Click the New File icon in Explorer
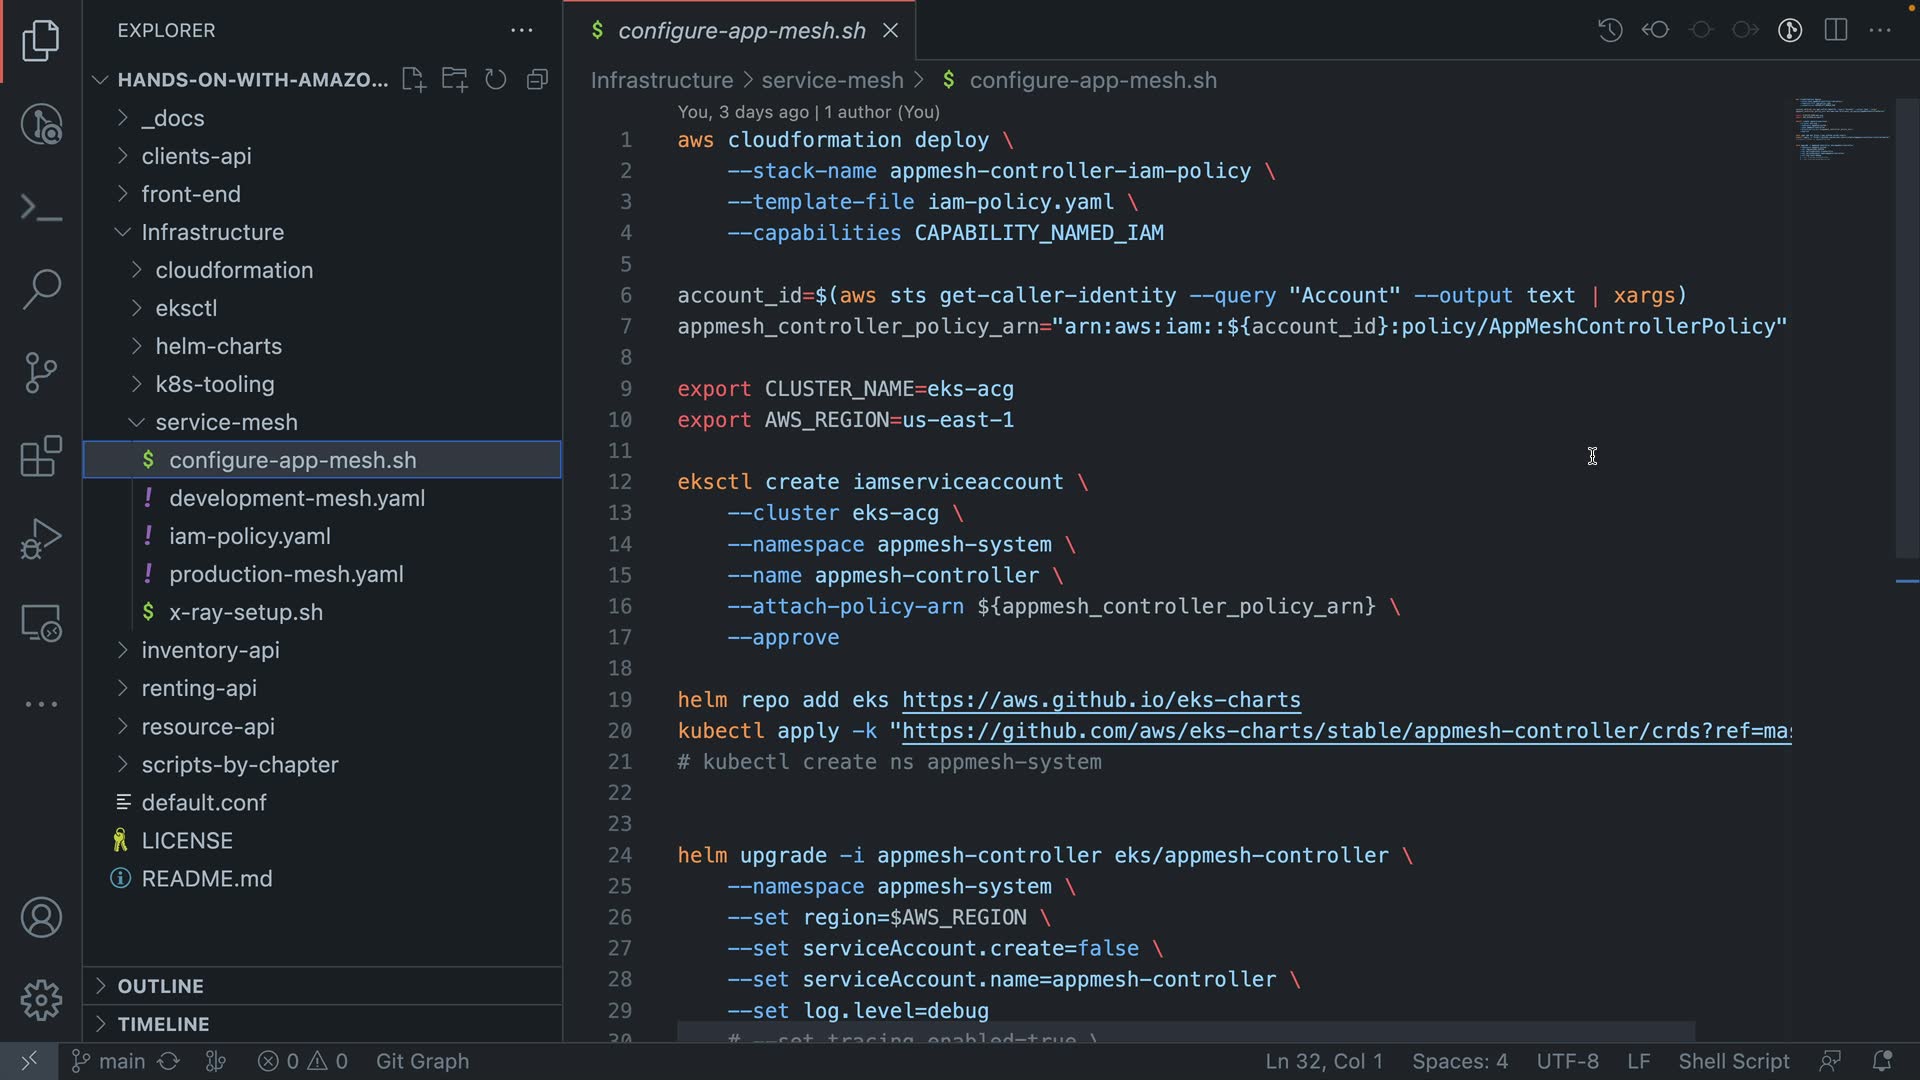This screenshot has height=1080, width=1920. pos(413,80)
